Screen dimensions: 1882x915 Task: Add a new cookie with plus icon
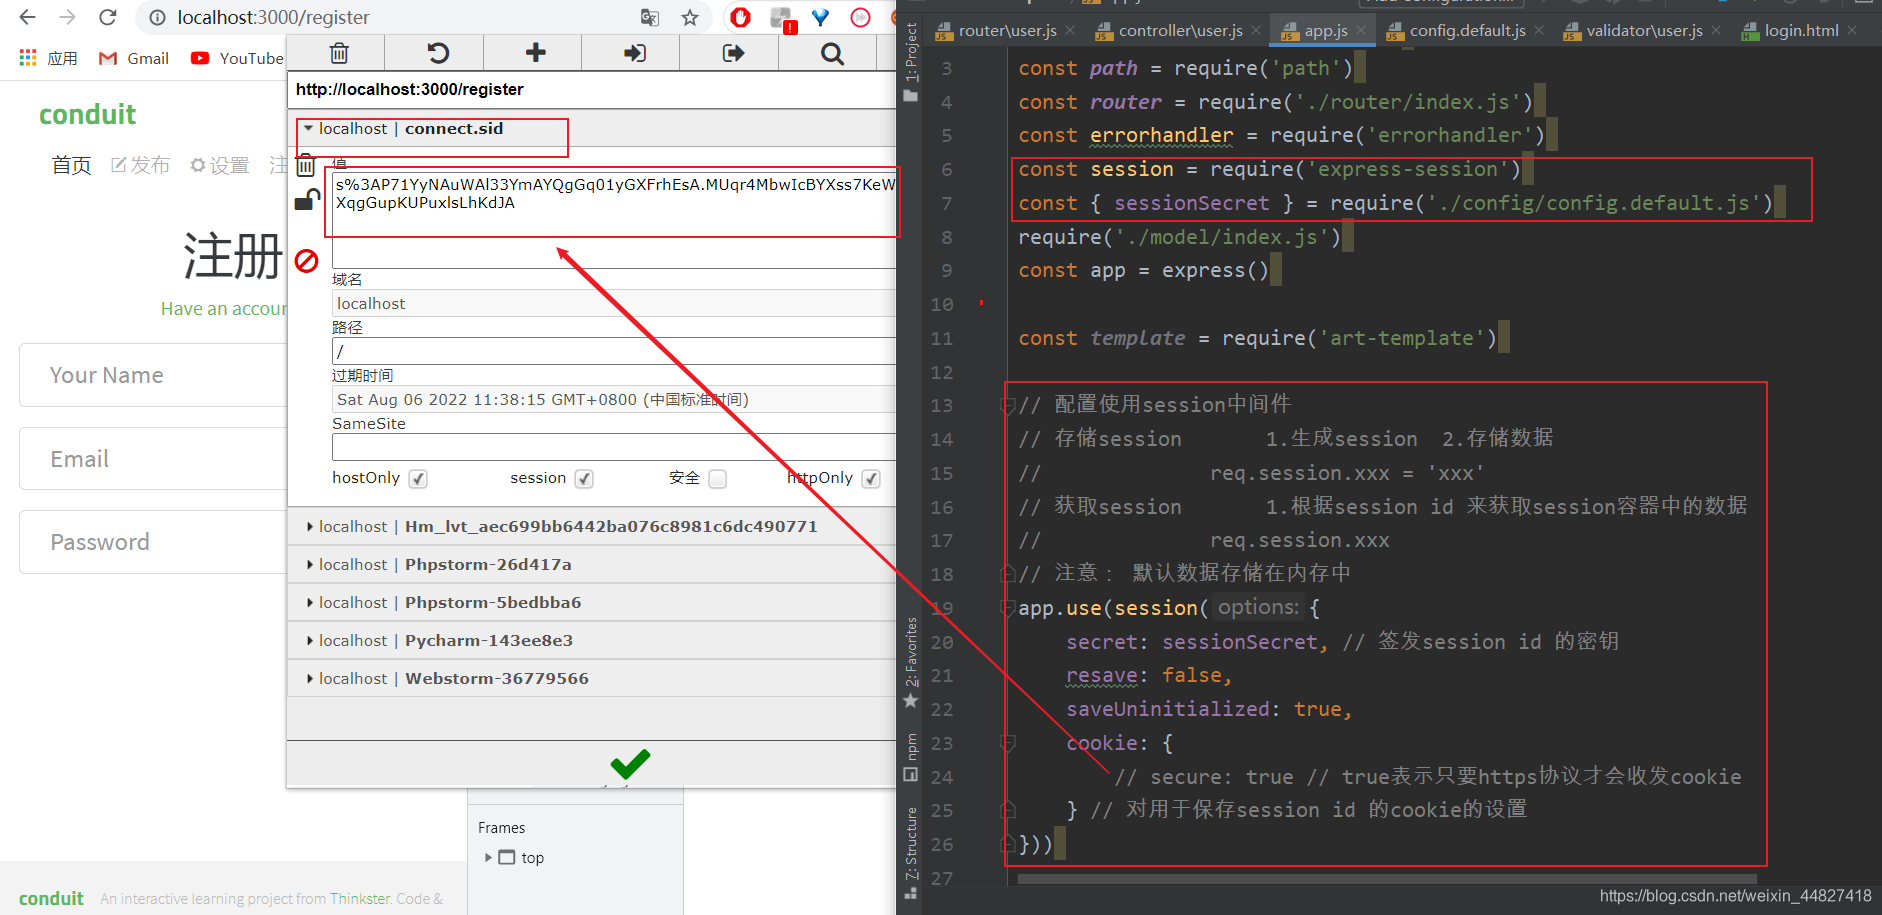(536, 53)
